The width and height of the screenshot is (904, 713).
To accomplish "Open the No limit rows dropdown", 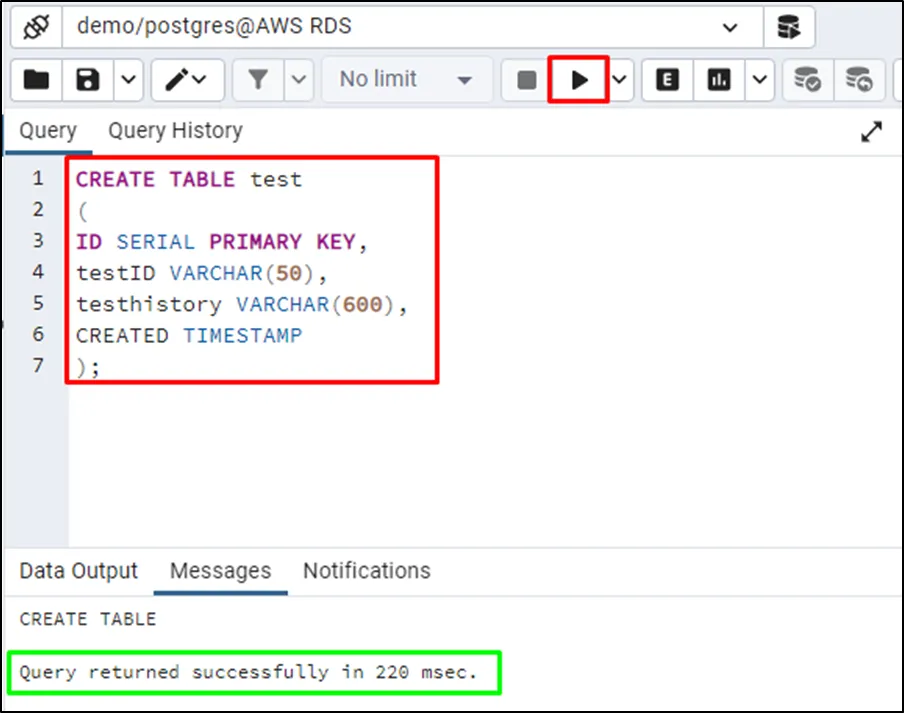I will pyautogui.click(x=406, y=80).
